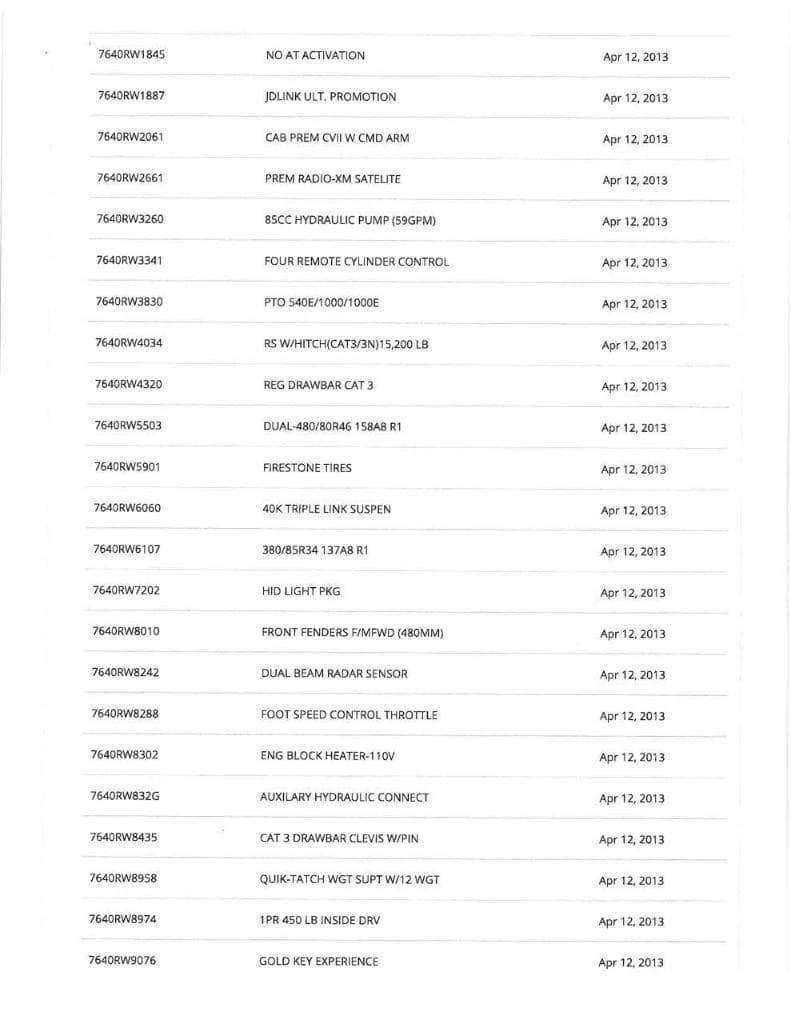
Task: Select 'FOOT SPEED CONTROL THROTTLE' text
Action: (349, 715)
